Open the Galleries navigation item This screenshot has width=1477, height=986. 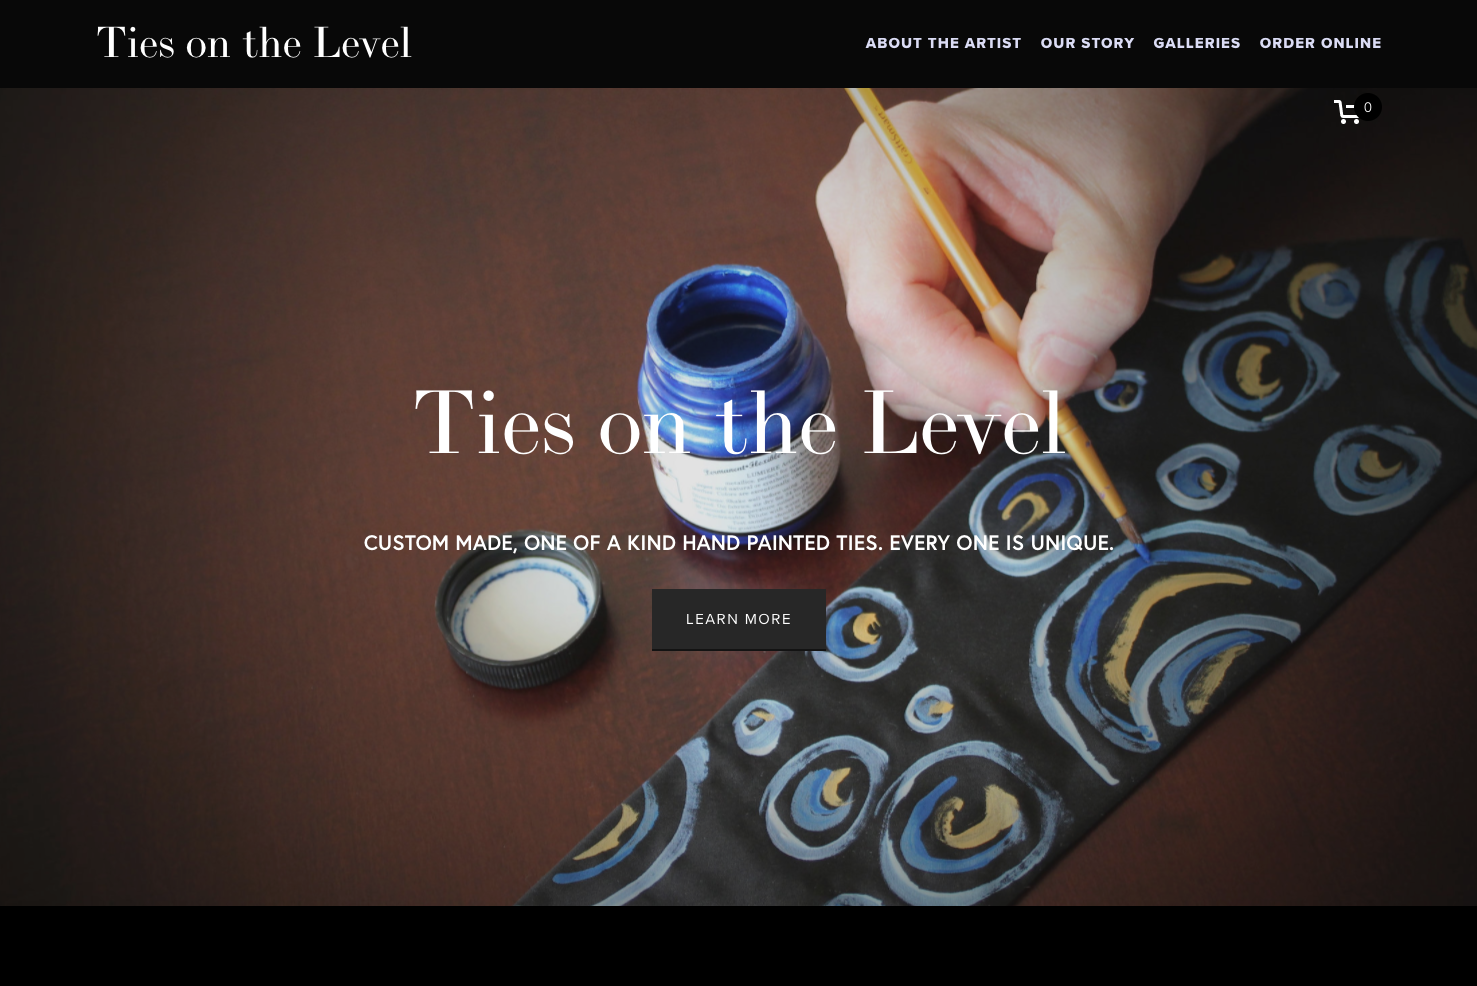[1197, 43]
